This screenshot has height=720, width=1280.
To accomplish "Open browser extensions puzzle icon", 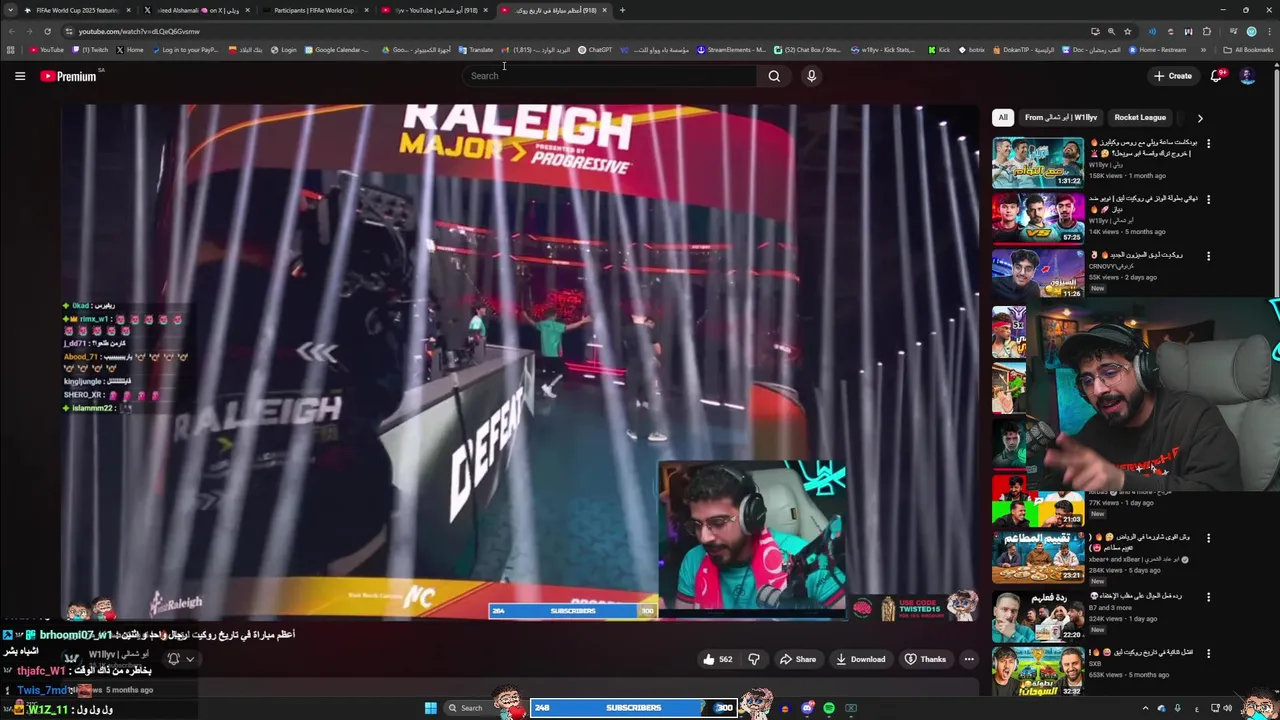I will 1207,31.
